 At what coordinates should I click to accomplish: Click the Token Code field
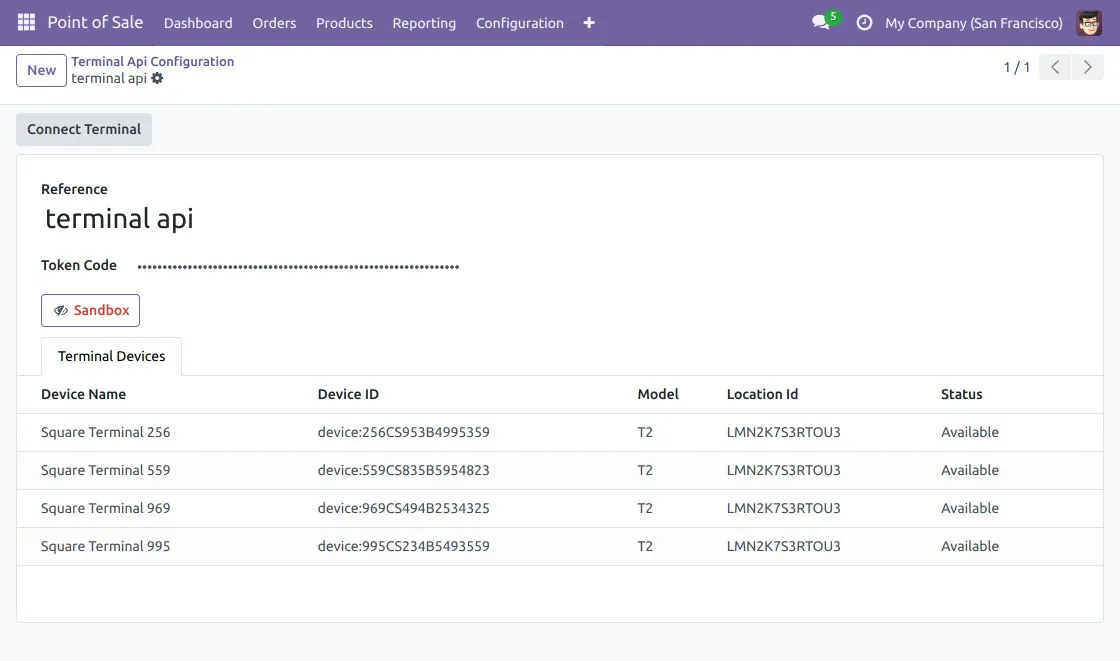pos(298,266)
